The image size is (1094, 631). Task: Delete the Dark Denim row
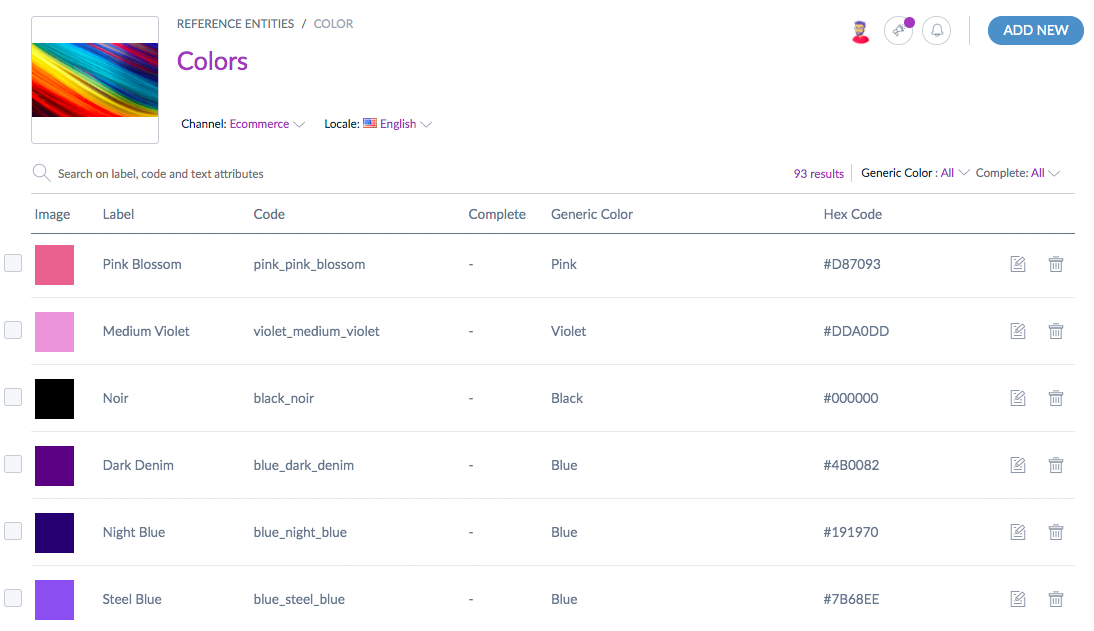(1055, 465)
